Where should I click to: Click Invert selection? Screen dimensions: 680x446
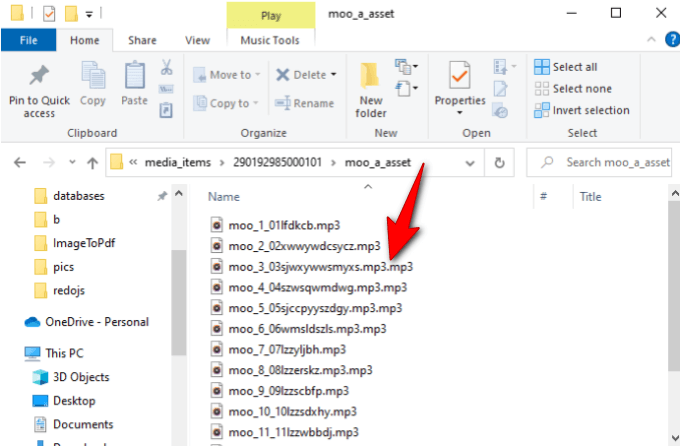pos(582,110)
